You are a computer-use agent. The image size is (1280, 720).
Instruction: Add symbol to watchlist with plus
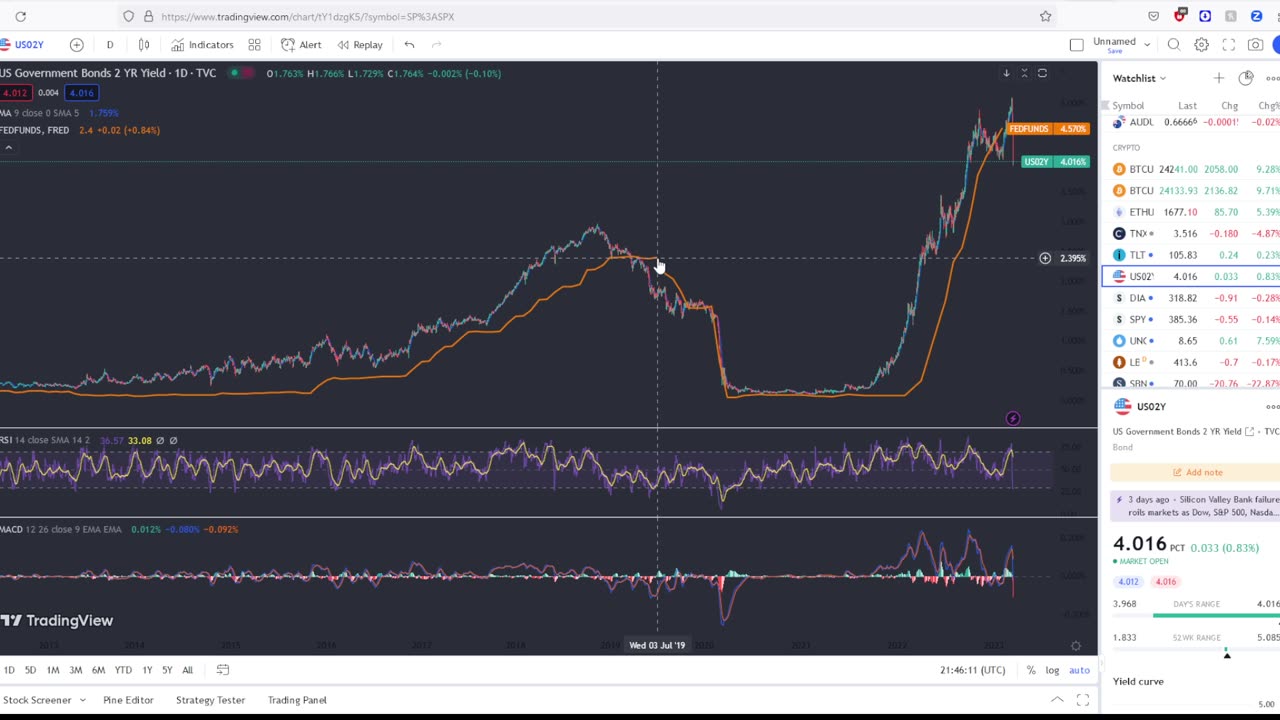coord(1218,78)
